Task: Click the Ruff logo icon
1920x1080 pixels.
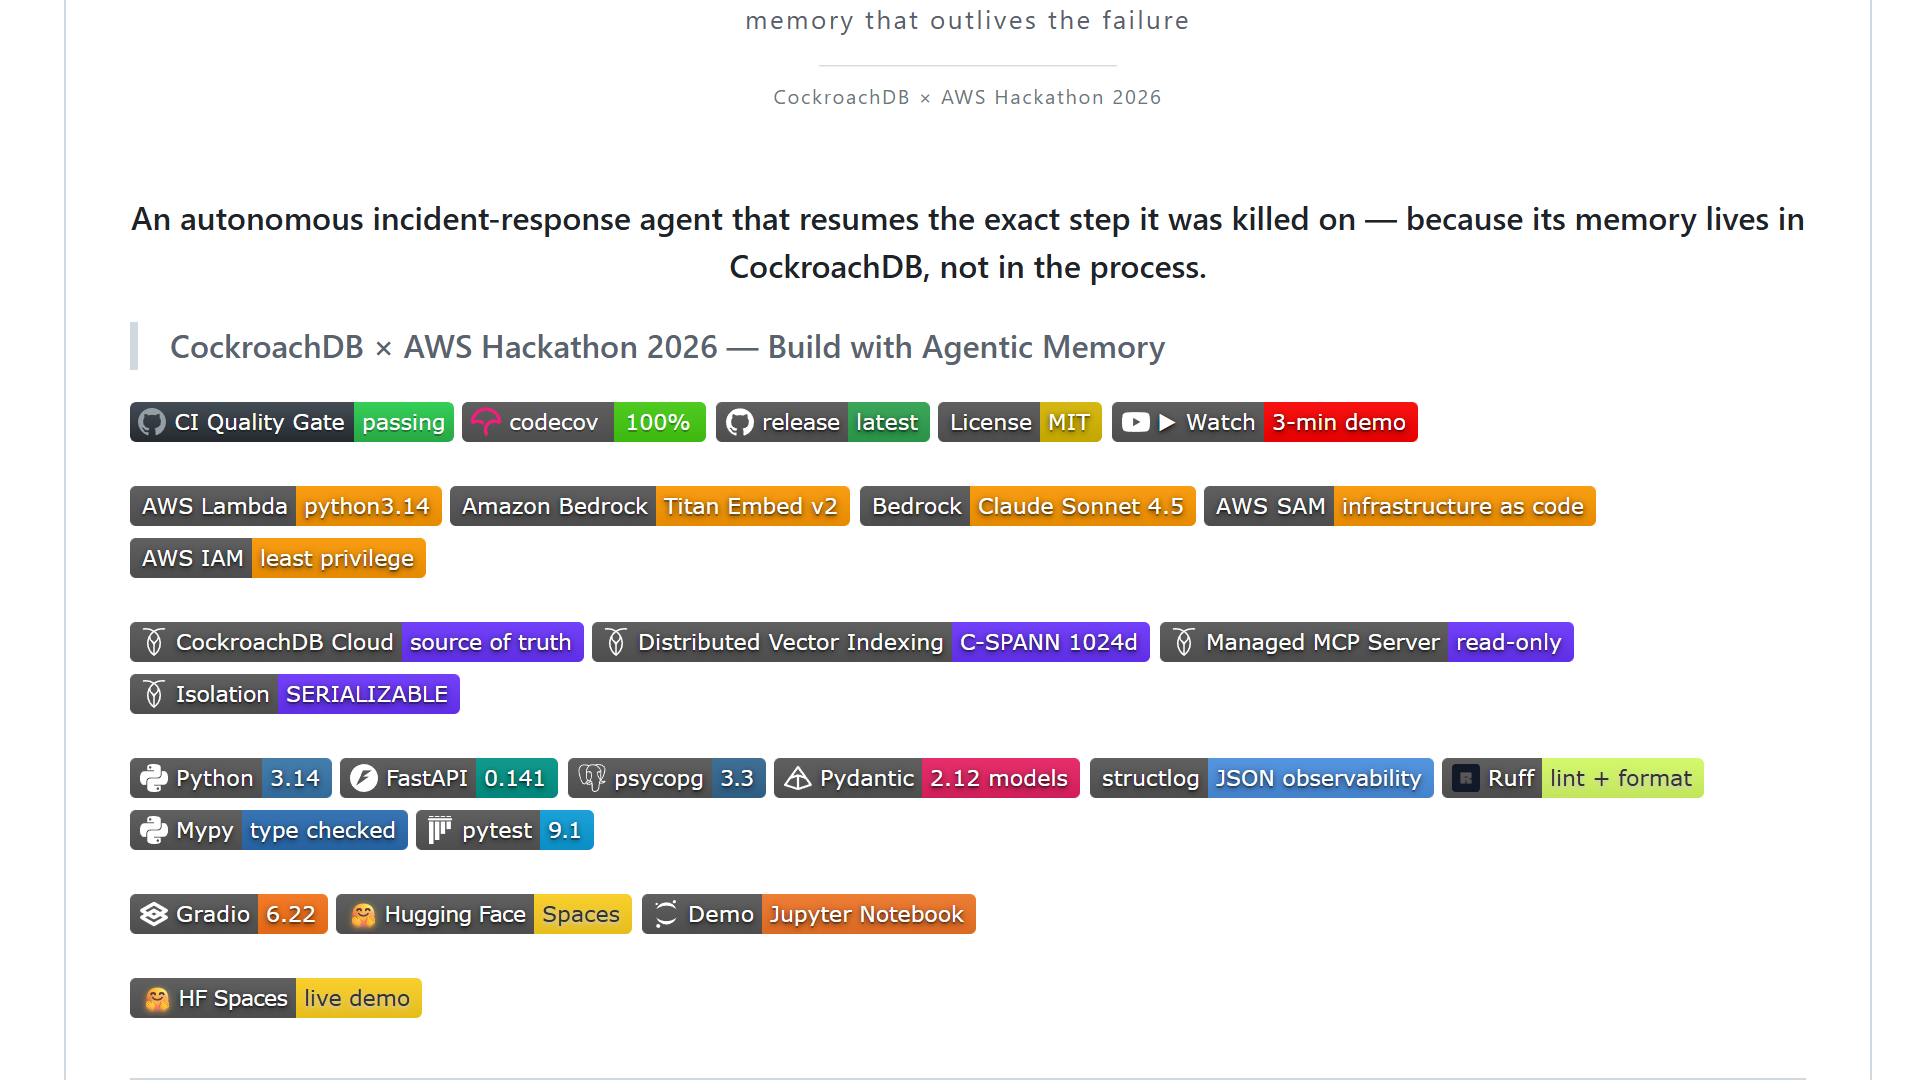Action: click(x=1466, y=778)
